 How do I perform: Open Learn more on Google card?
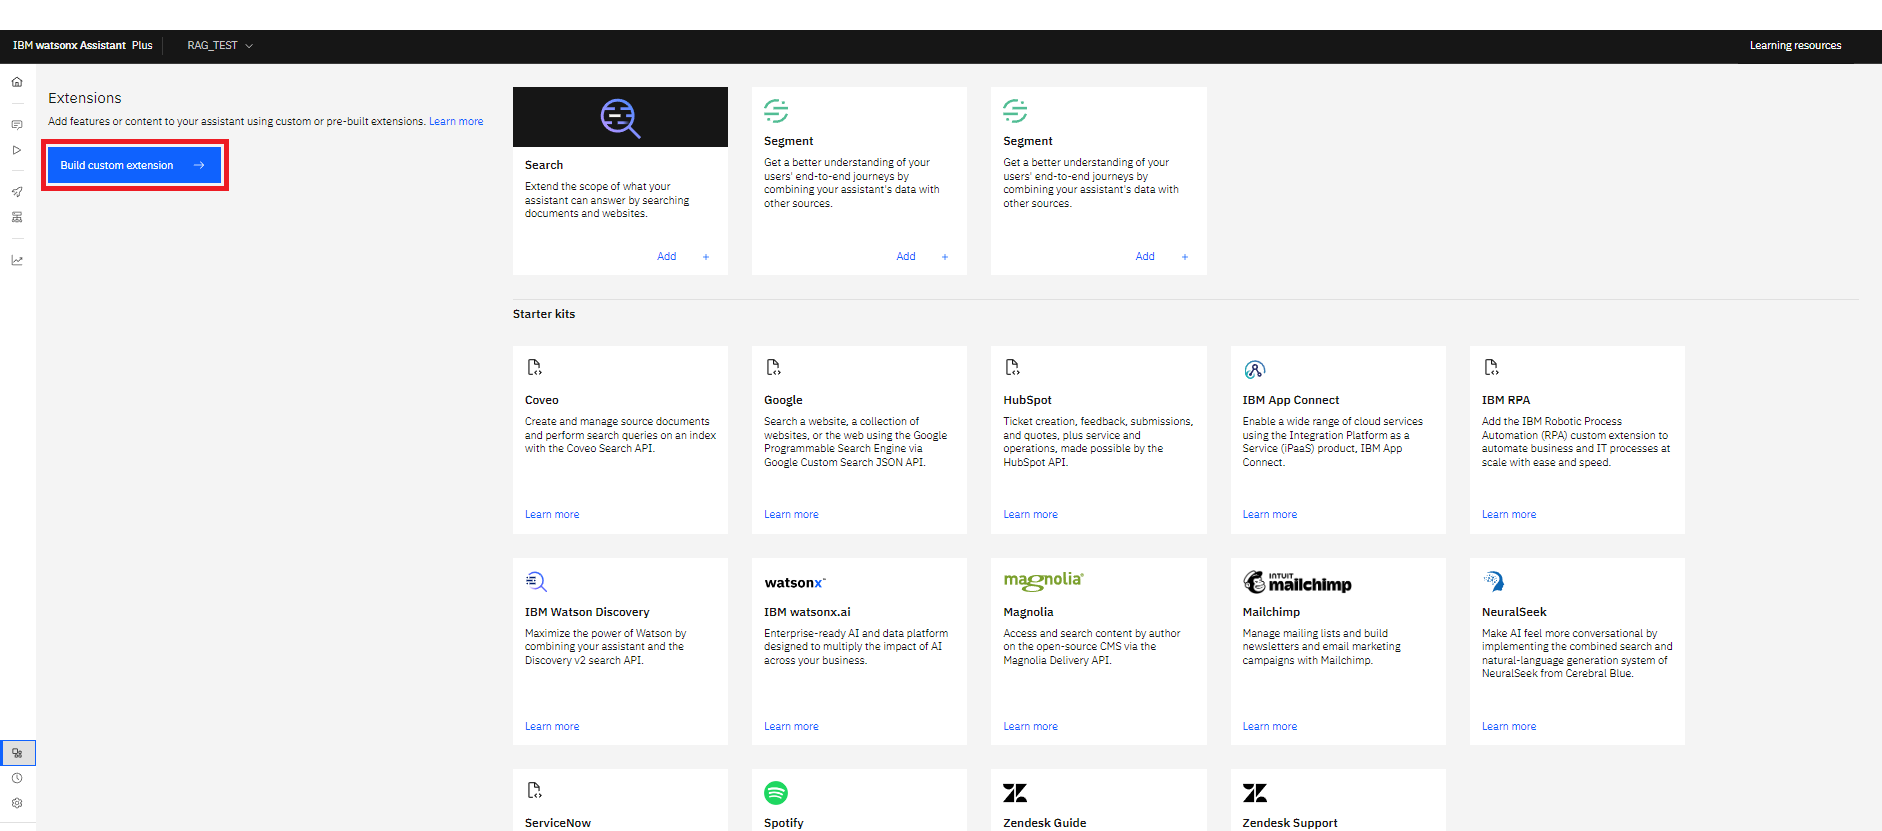[791, 515]
